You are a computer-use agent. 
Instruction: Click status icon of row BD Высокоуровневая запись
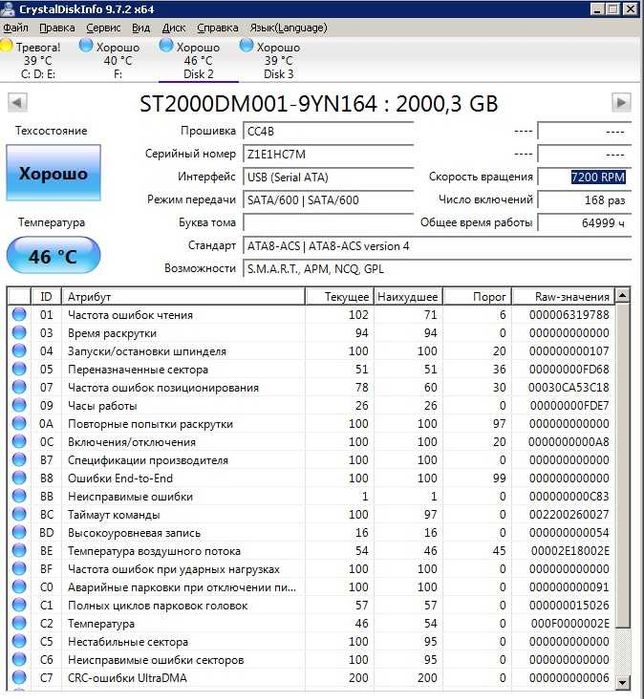pyautogui.click(x=19, y=532)
